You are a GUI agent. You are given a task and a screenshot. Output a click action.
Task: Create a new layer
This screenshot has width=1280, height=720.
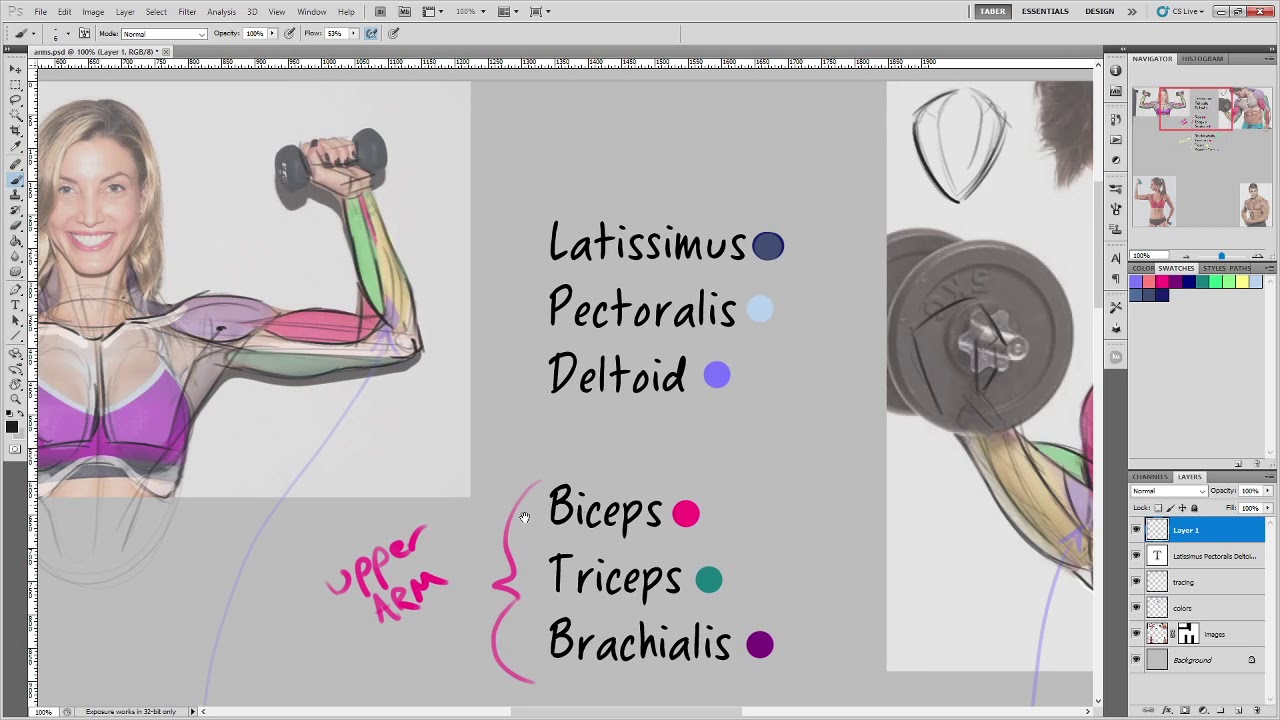pyautogui.click(x=1239, y=710)
